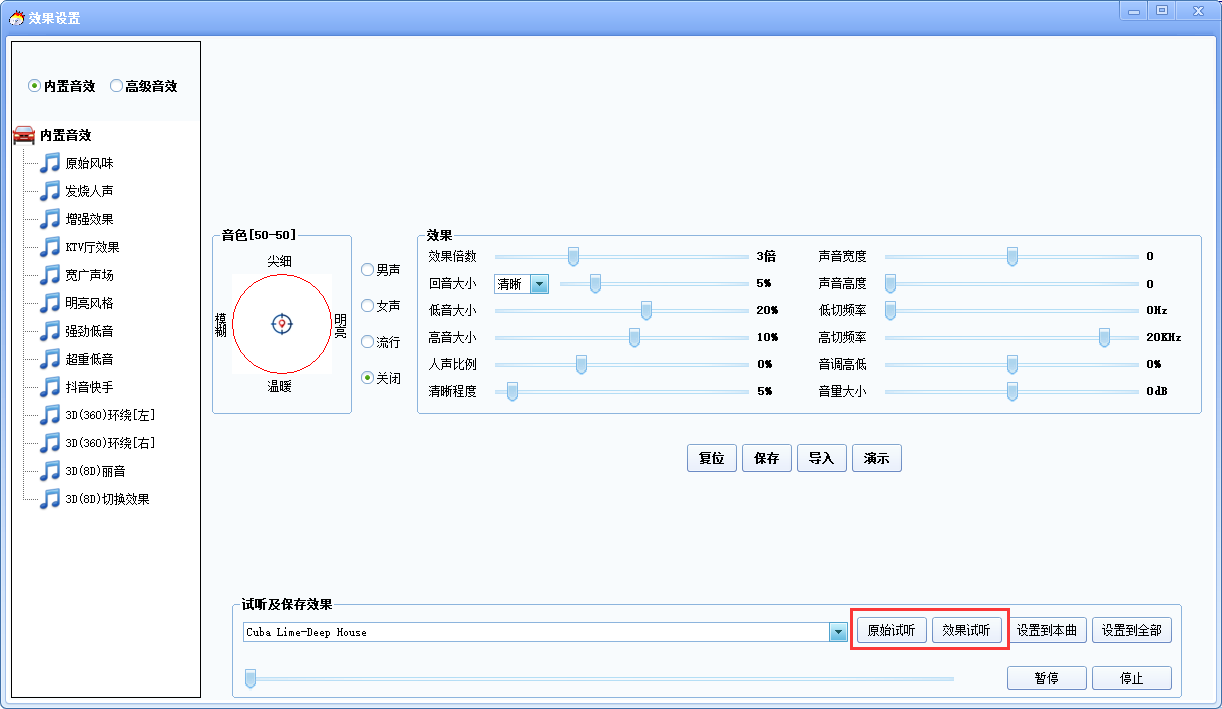Click the 低音大小 slider handle
Screen dimensions: 1222x709
pyautogui.click(x=646, y=311)
